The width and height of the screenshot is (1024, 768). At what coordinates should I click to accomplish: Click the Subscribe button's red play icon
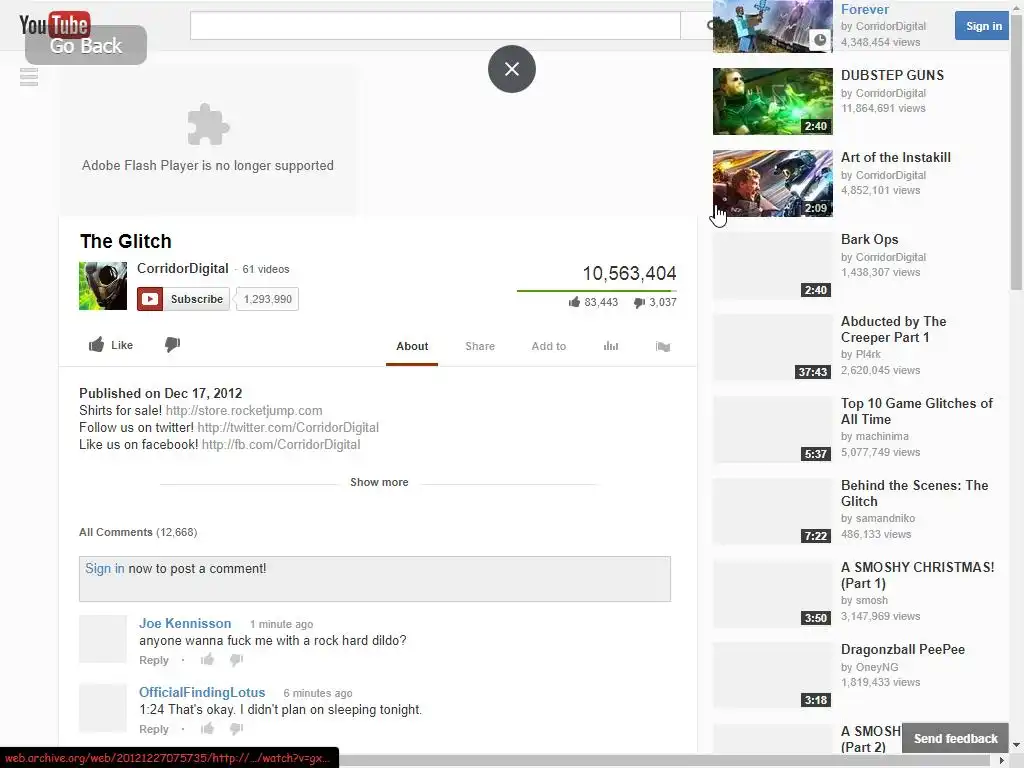pyautogui.click(x=150, y=299)
